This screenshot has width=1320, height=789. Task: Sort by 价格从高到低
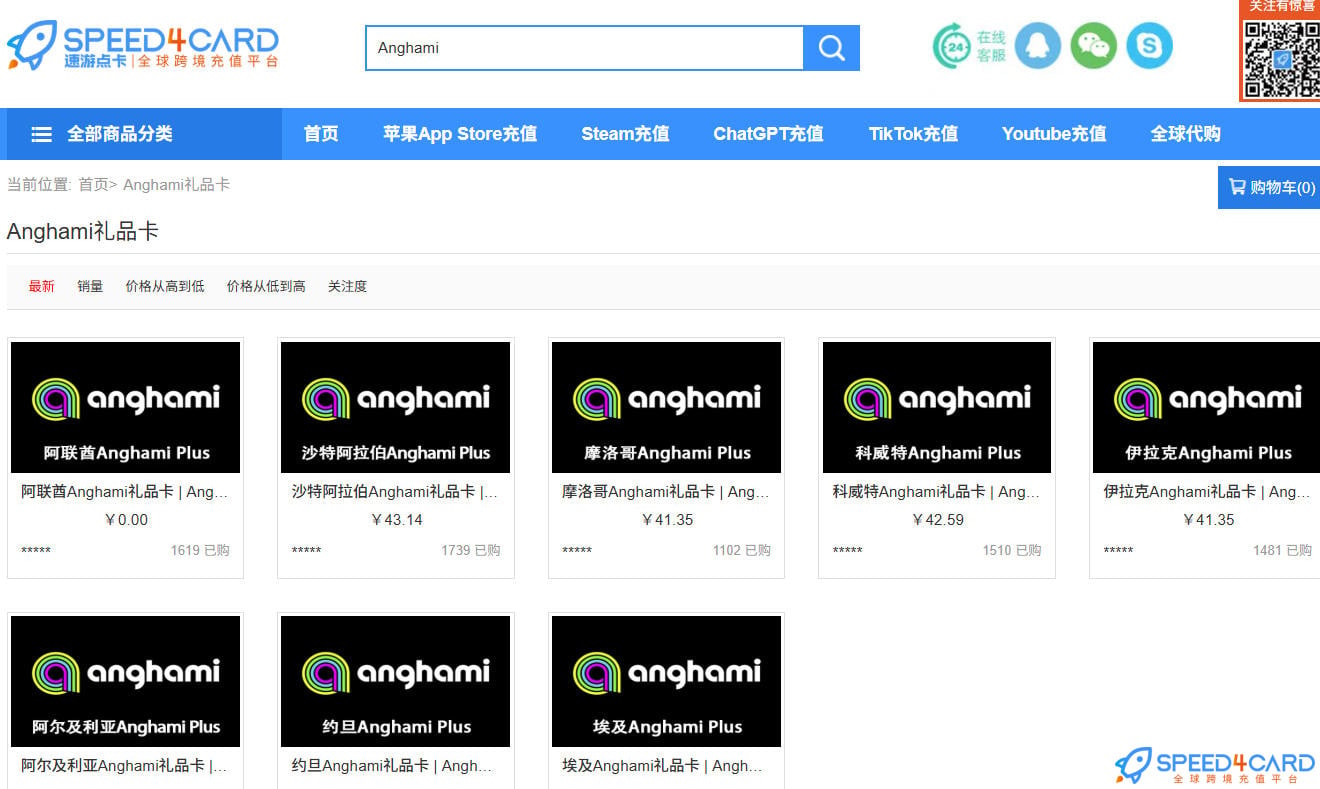pyautogui.click(x=165, y=286)
